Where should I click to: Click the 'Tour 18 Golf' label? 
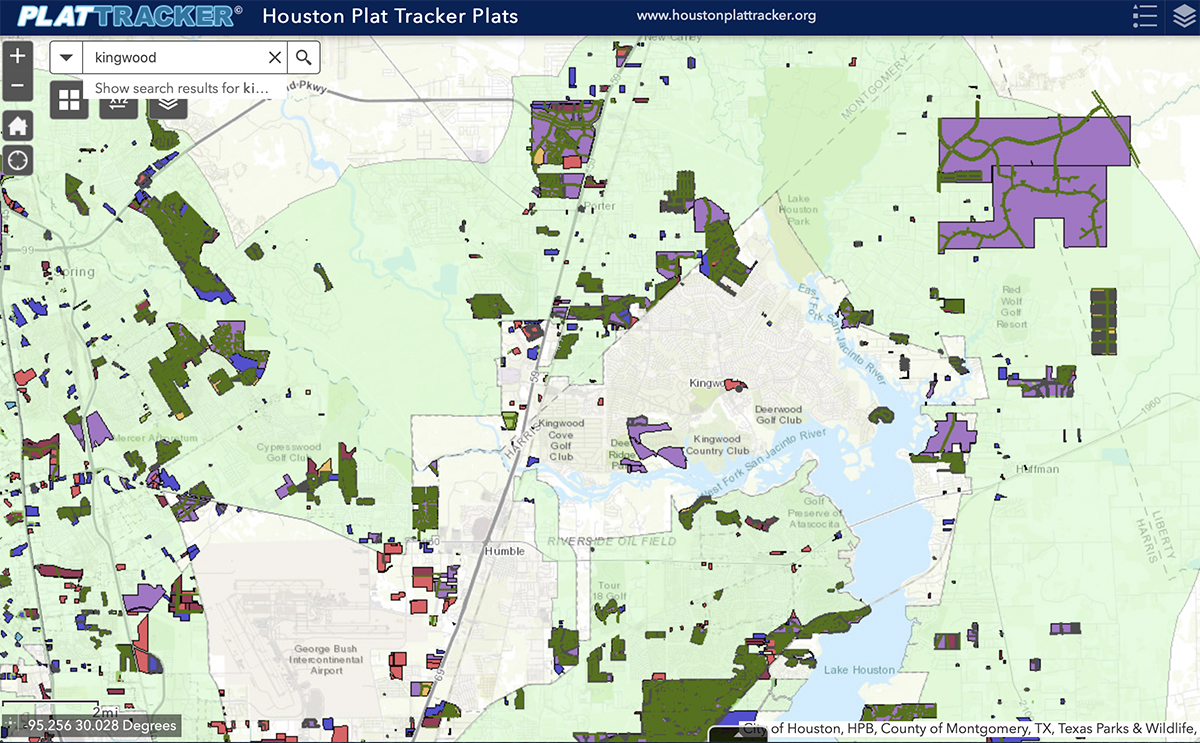(609, 591)
